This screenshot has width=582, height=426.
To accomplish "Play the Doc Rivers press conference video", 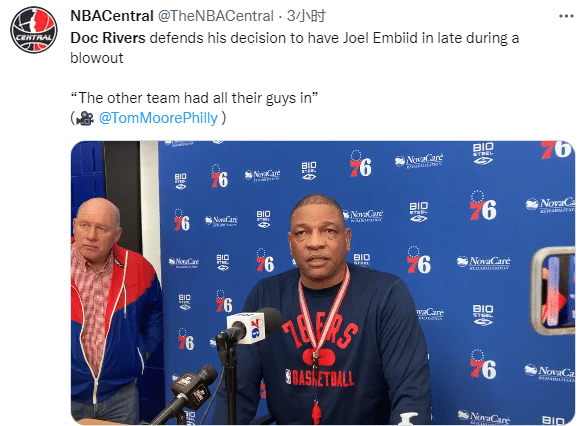I will pyautogui.click(x=323, y=283).
